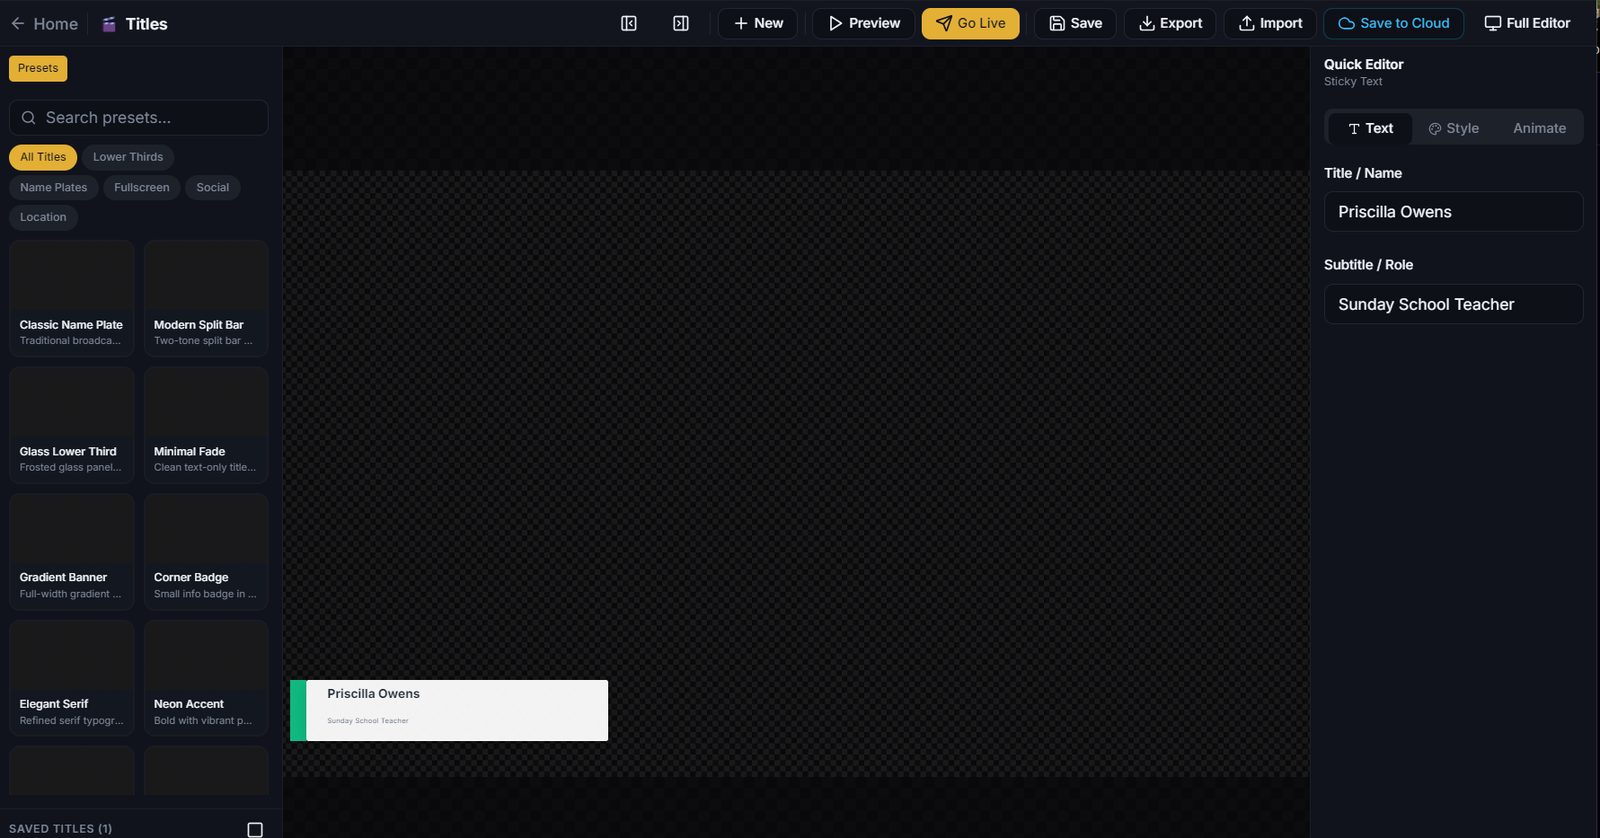Switch to the Text tab
1600x838 pixels.
pos(1370,128)
